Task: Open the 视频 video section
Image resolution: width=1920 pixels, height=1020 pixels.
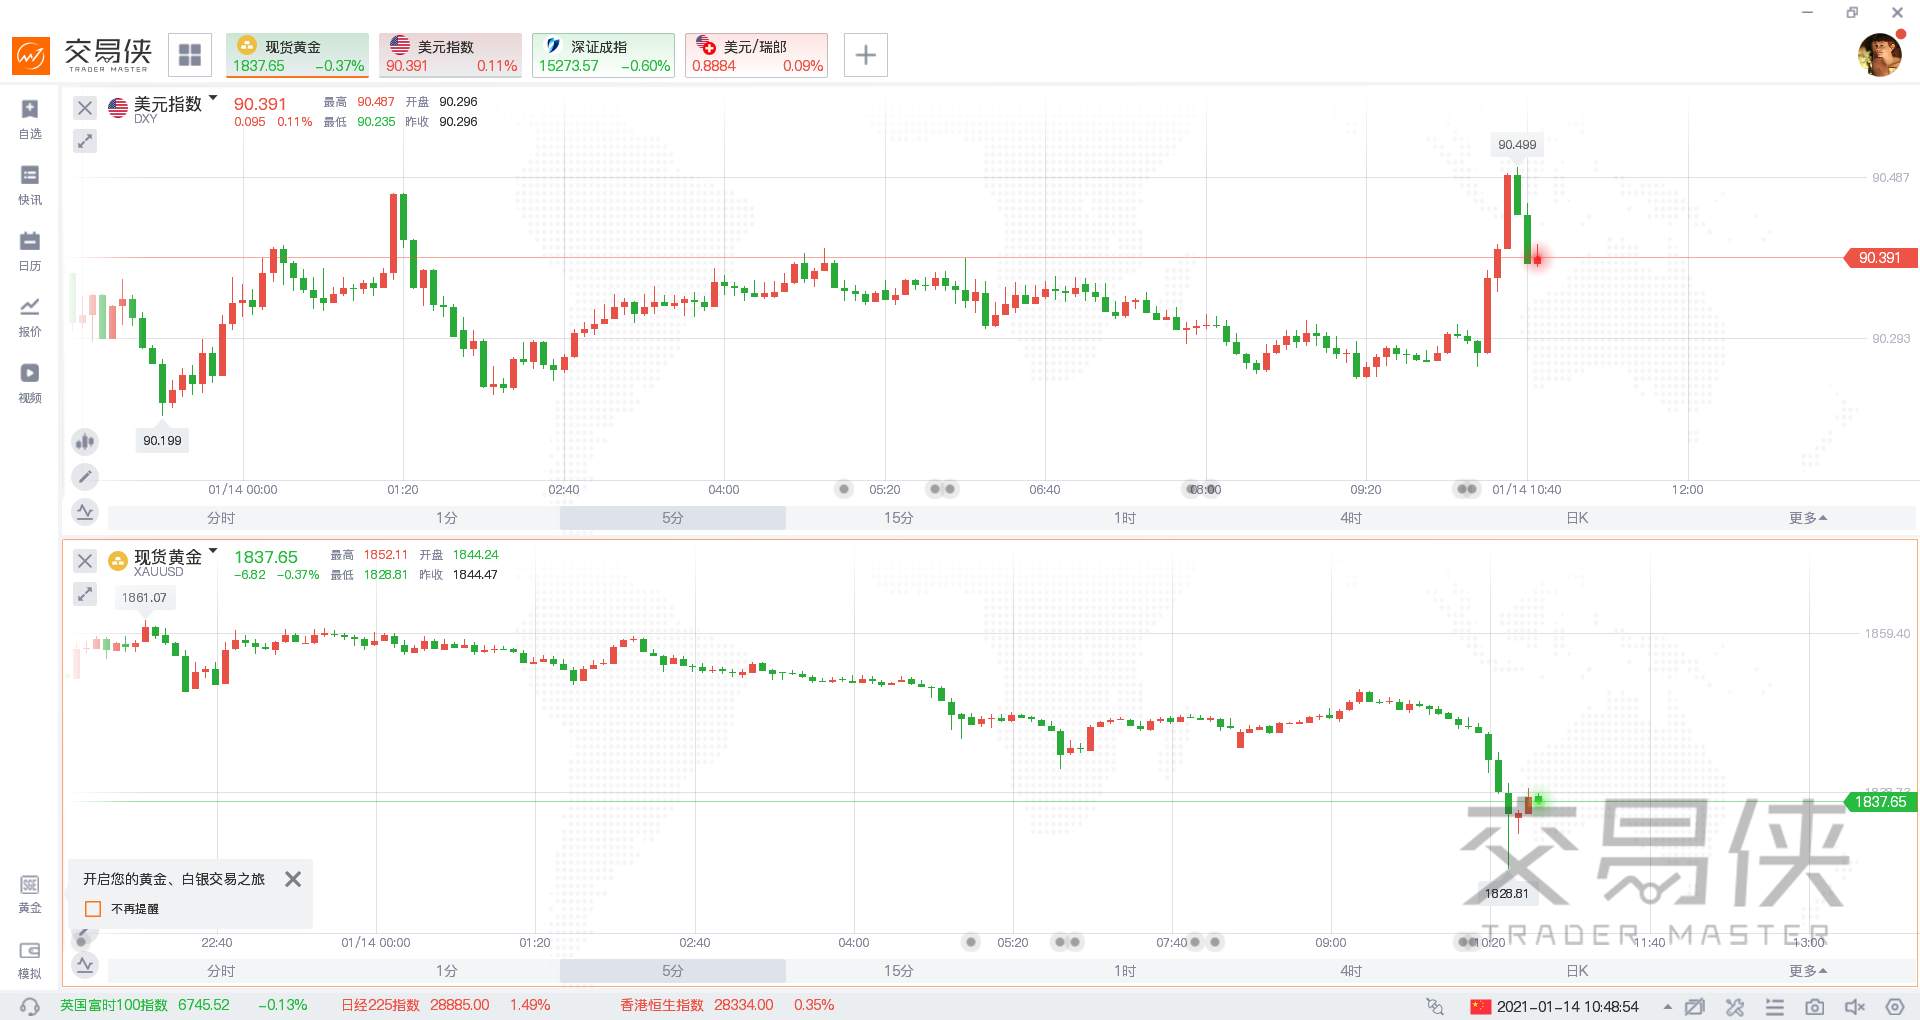Action: pyautogui.click(x=30, y=381)
